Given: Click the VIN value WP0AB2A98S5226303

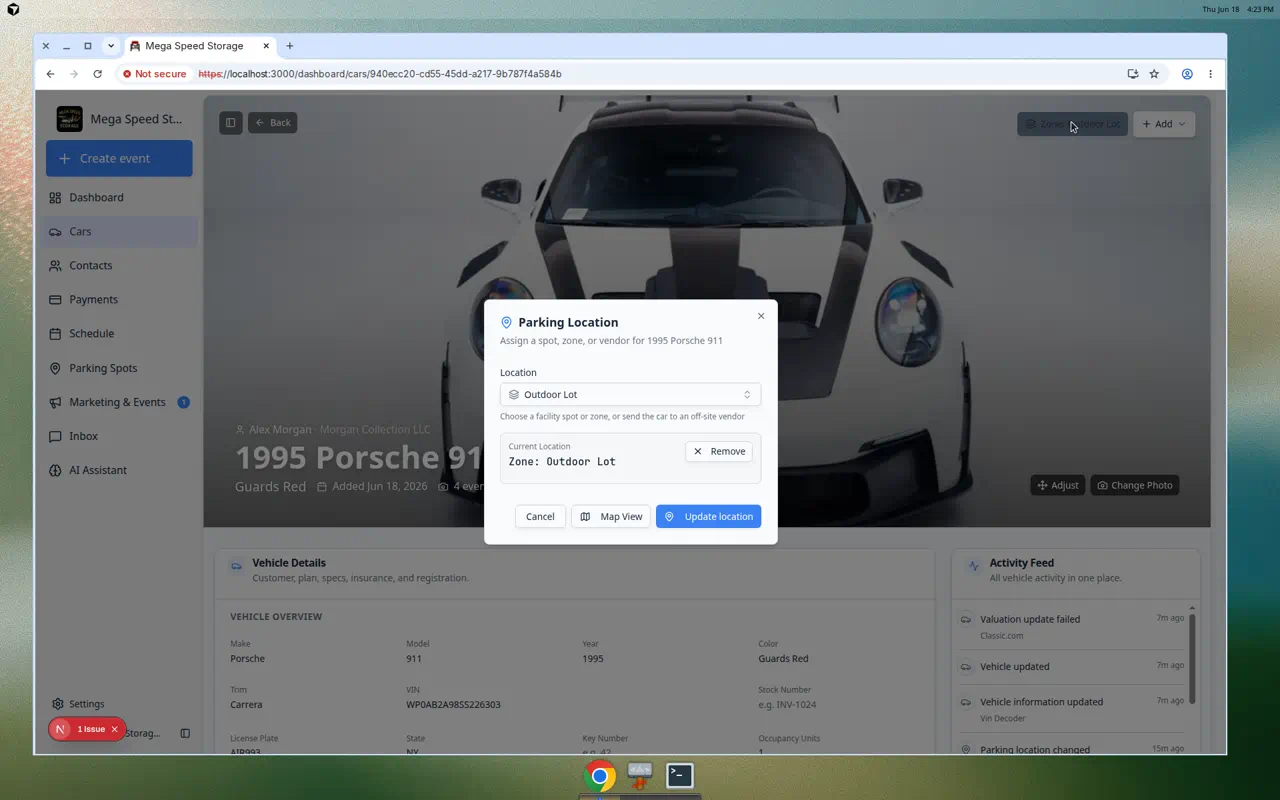Looking at the screenshot, I should (453, 704).
